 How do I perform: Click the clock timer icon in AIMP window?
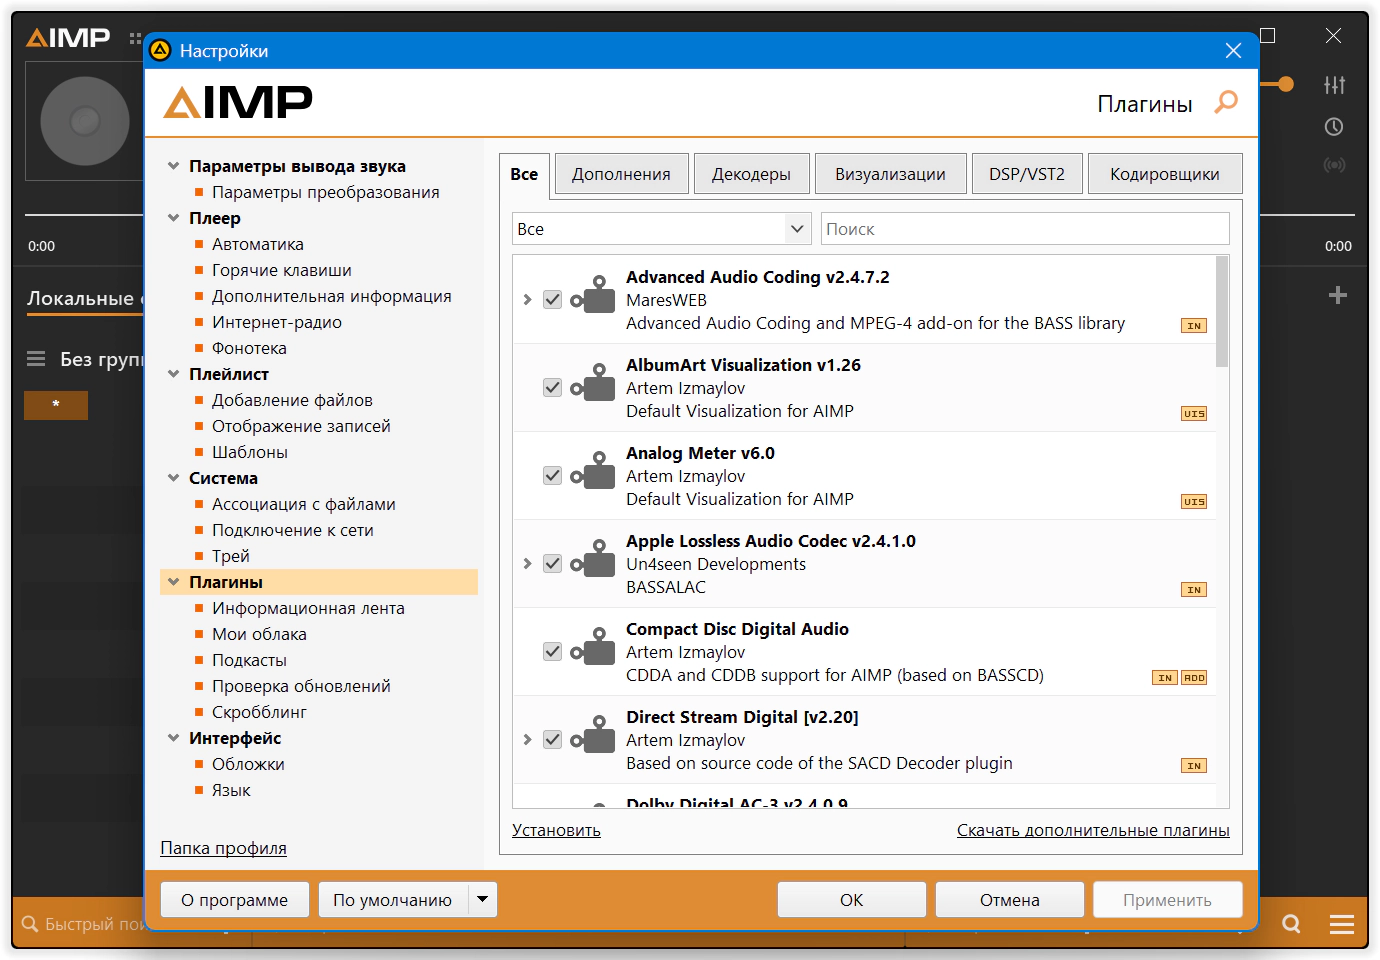tap(1334, 127)
